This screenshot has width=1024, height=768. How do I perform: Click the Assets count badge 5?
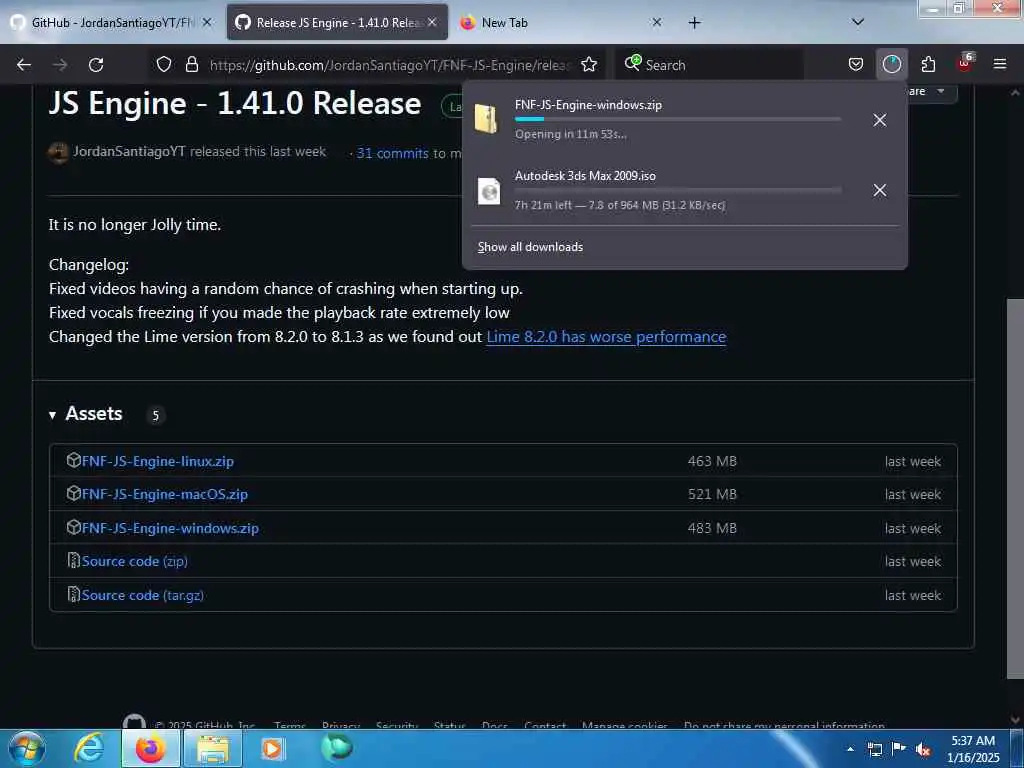click(x=155, y=415)
